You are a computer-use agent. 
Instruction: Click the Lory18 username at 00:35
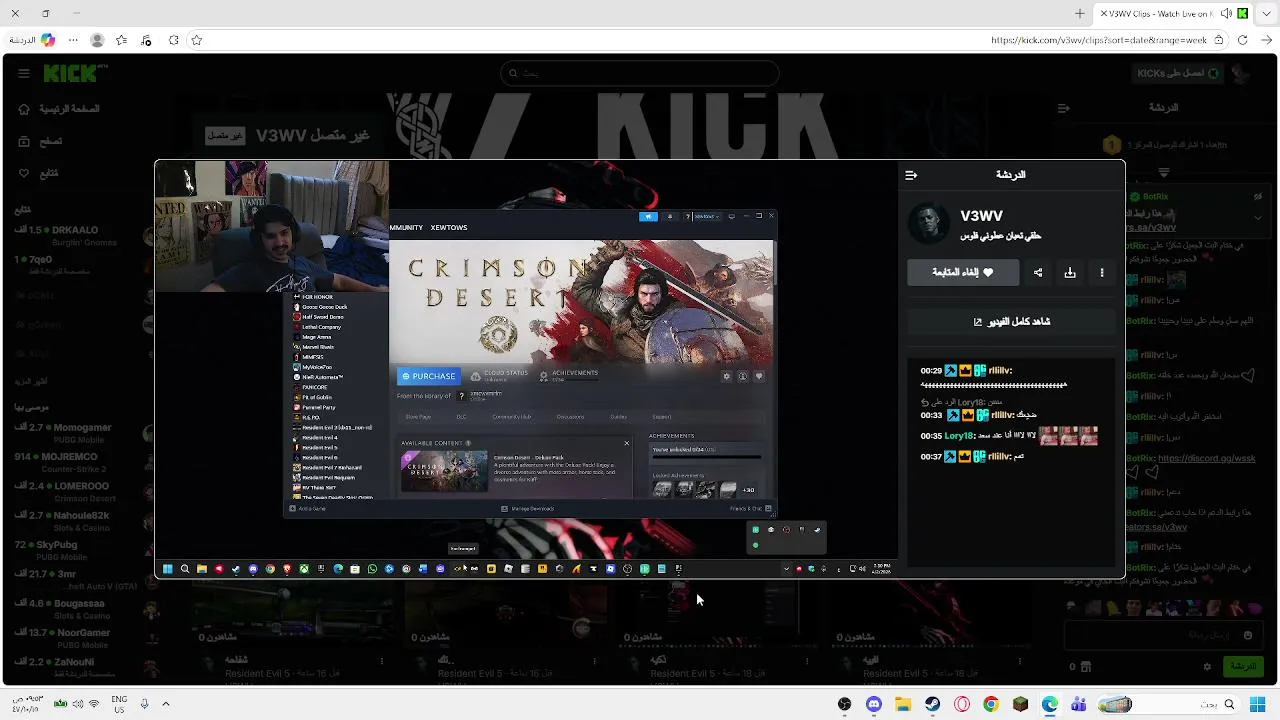pos(959,436)
